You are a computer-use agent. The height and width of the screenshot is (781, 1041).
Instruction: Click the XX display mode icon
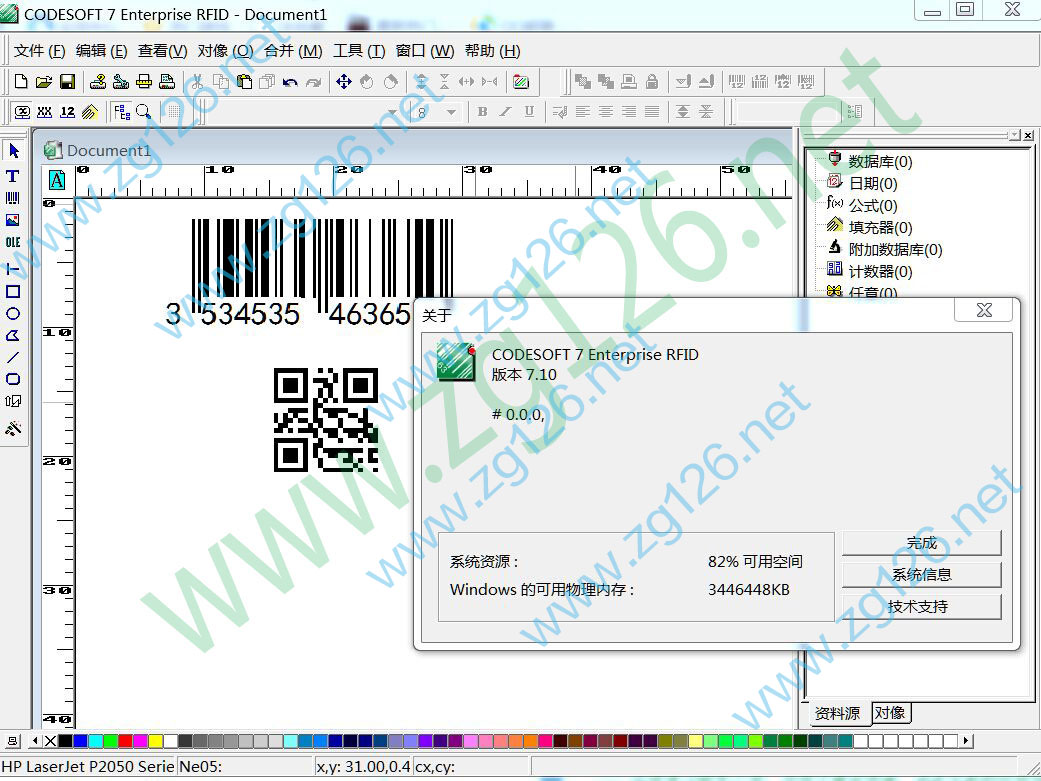point(44,112)
